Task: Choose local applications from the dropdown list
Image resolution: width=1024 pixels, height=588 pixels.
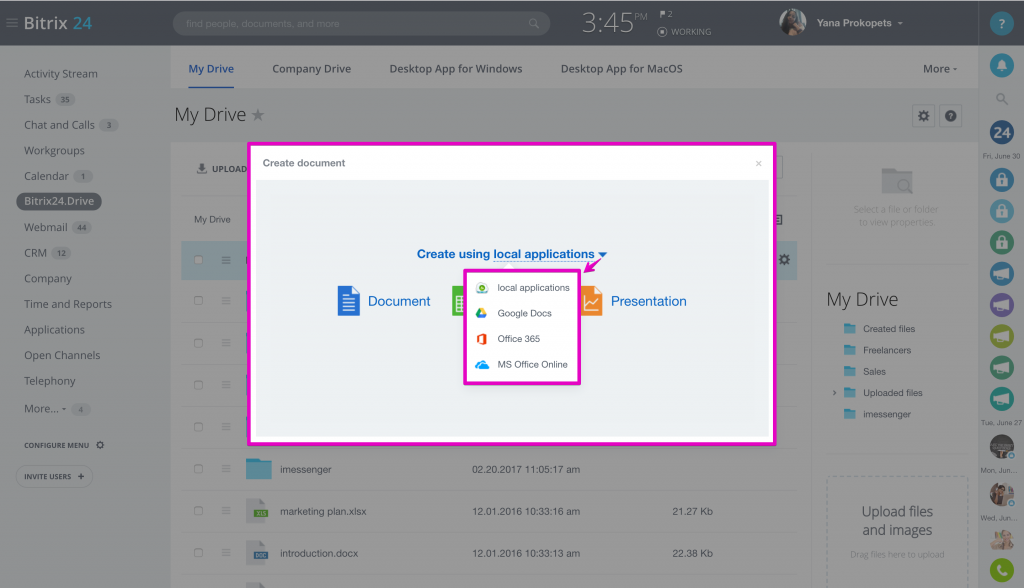Action: 522,287
